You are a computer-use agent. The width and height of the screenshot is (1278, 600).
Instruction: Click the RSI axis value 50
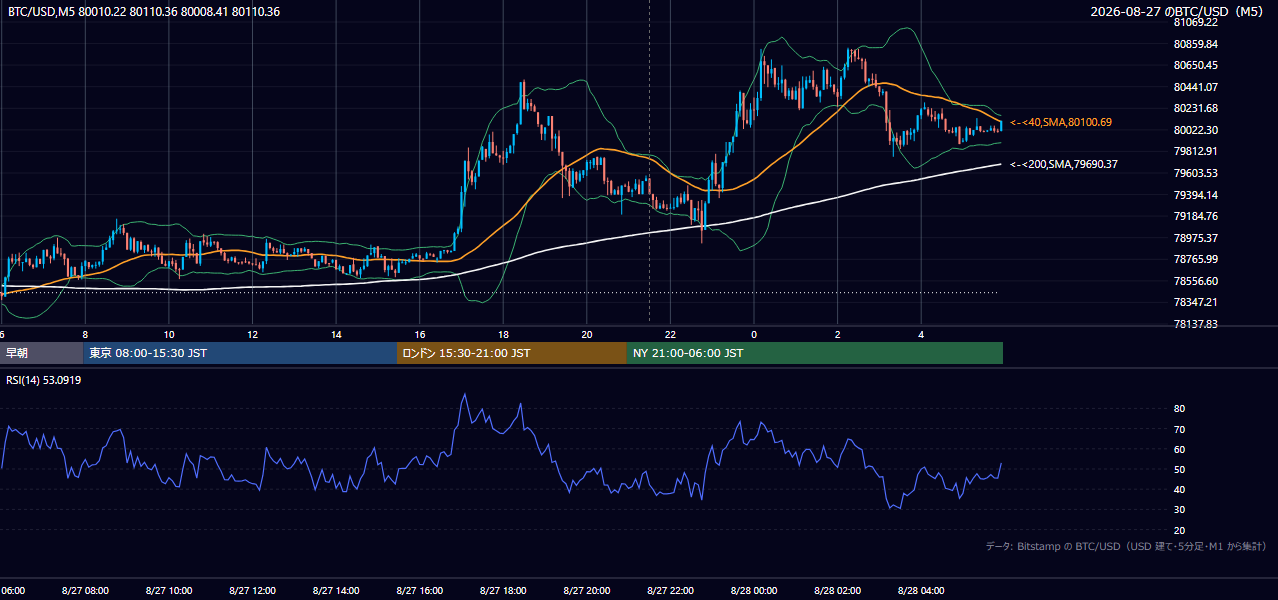(1179, 469)
